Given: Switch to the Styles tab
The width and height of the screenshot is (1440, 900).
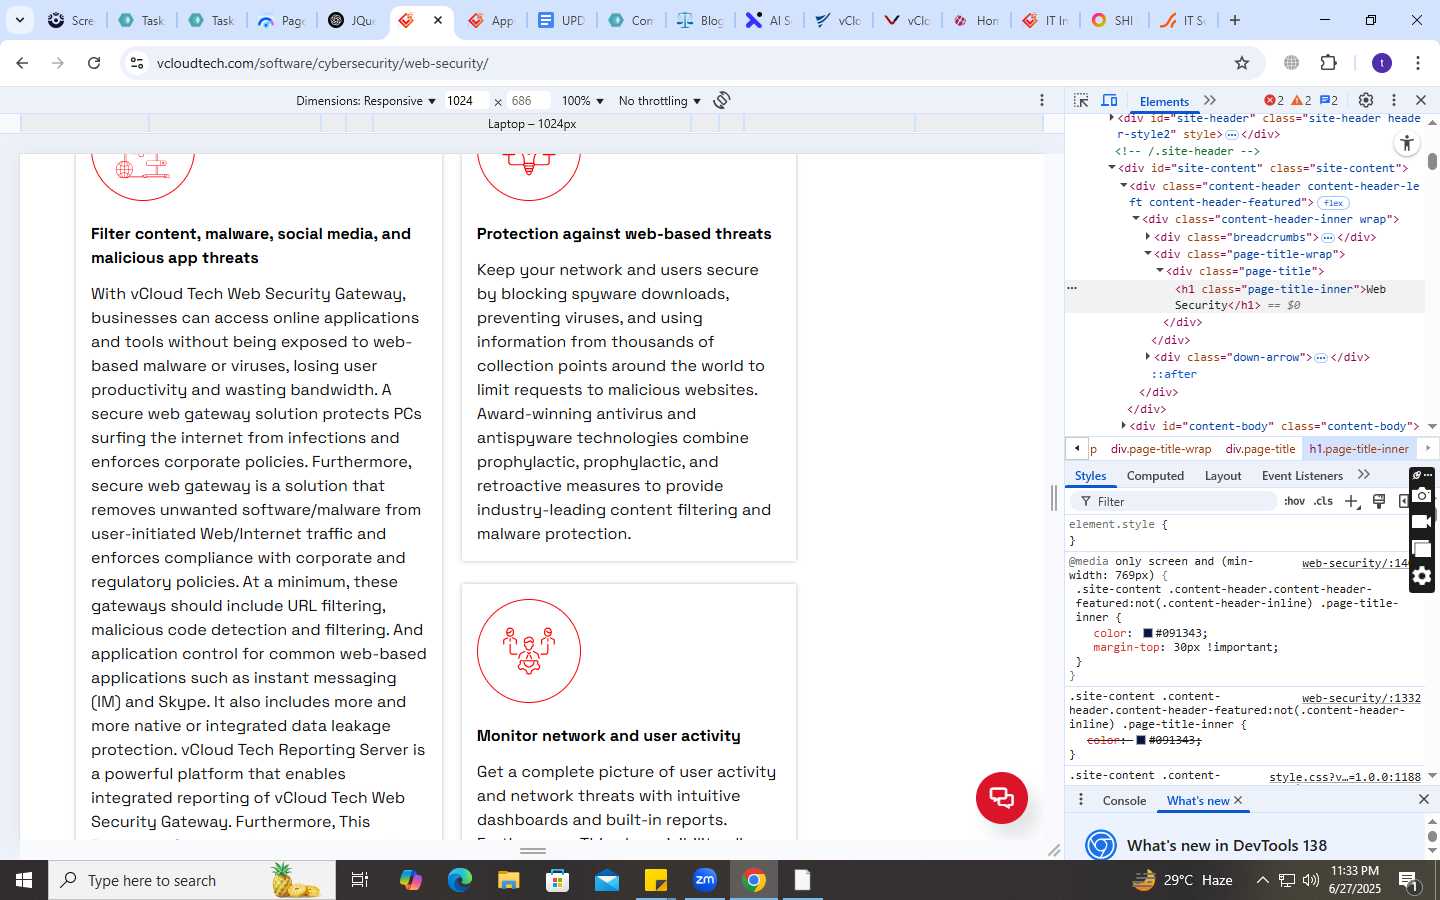Looking at the screenshot, I should (1090, 476).
